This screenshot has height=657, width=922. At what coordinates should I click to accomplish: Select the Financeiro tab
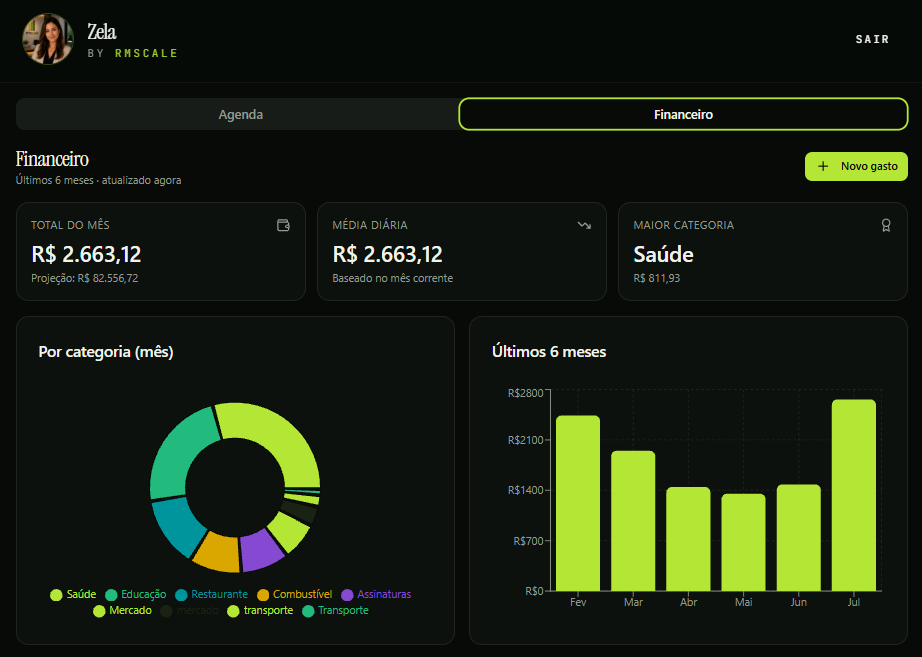click(683, 114)
